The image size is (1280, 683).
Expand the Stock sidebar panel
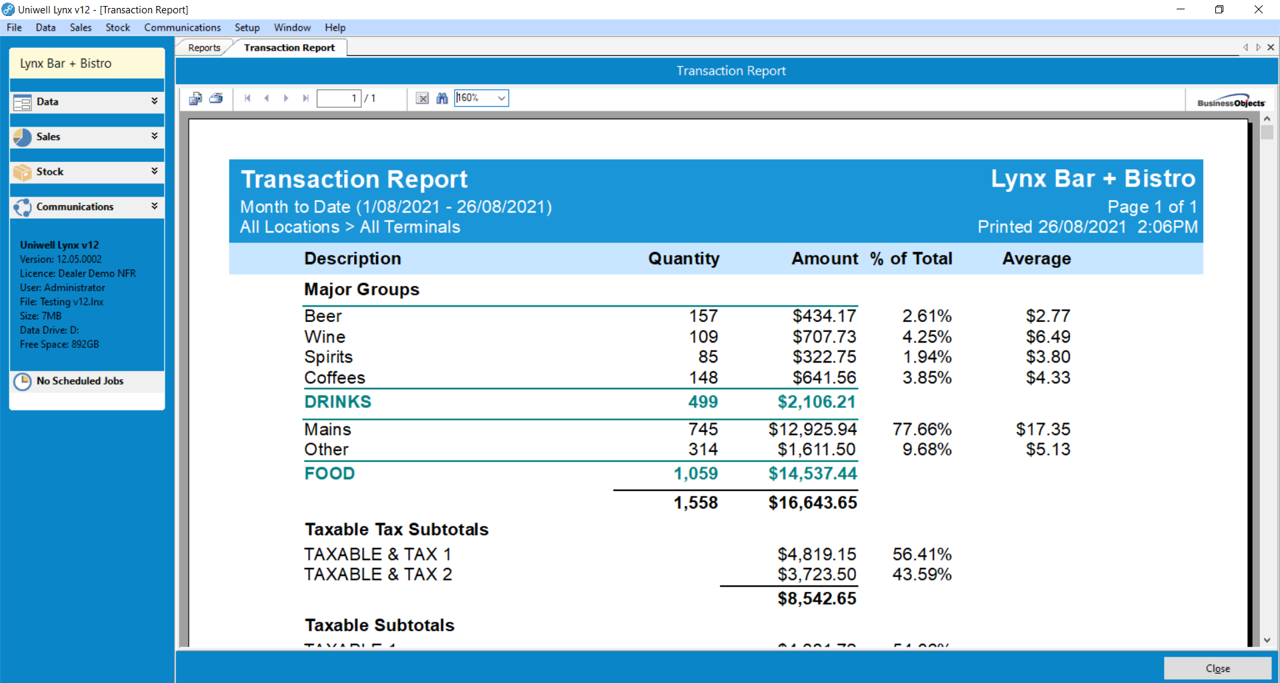[x=154, y=171]
